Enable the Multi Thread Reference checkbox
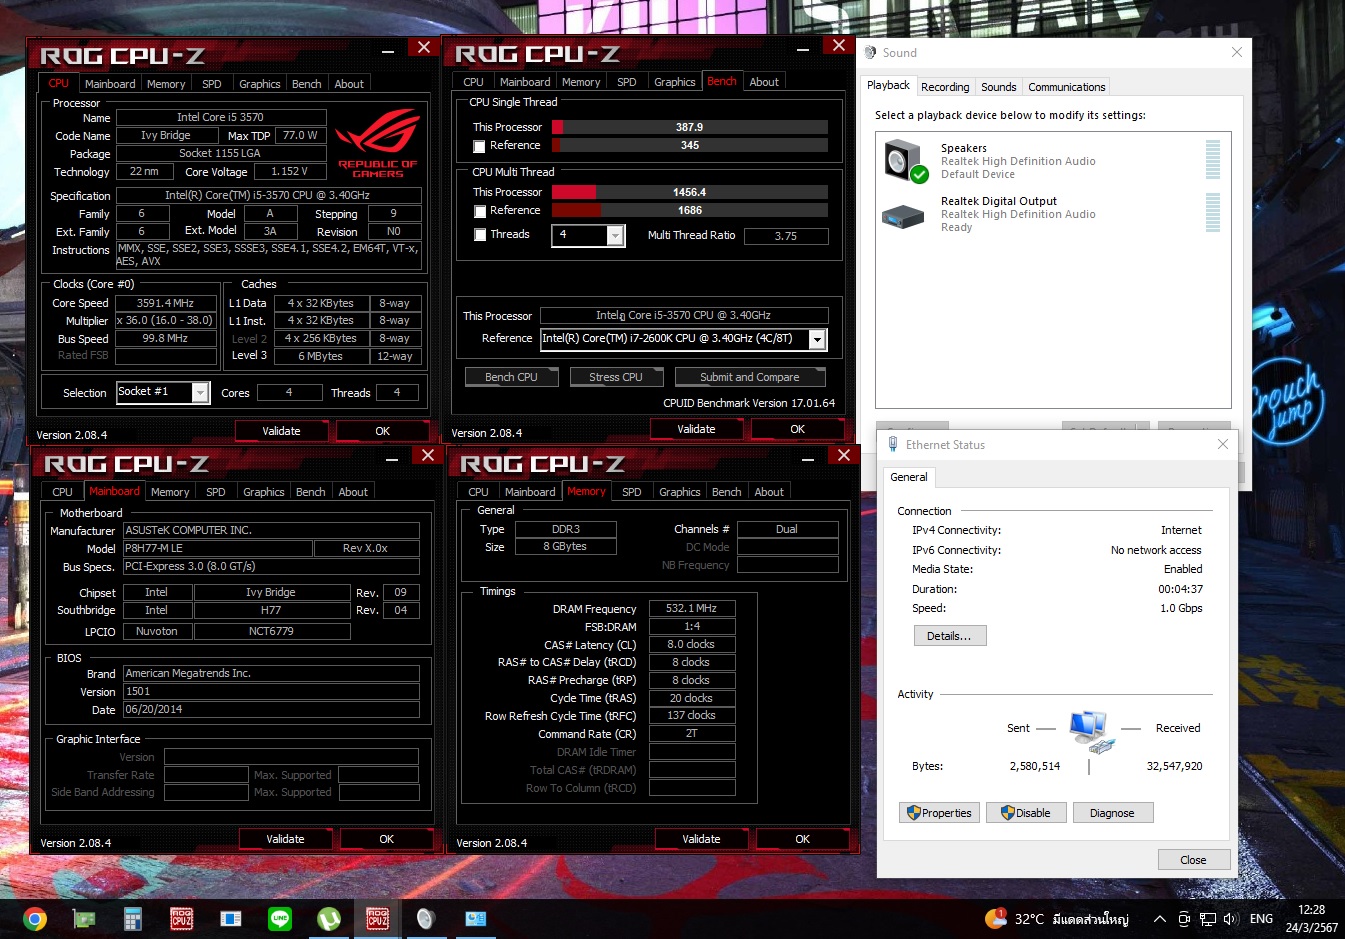The image size is (1345, 939). point(480,211)
